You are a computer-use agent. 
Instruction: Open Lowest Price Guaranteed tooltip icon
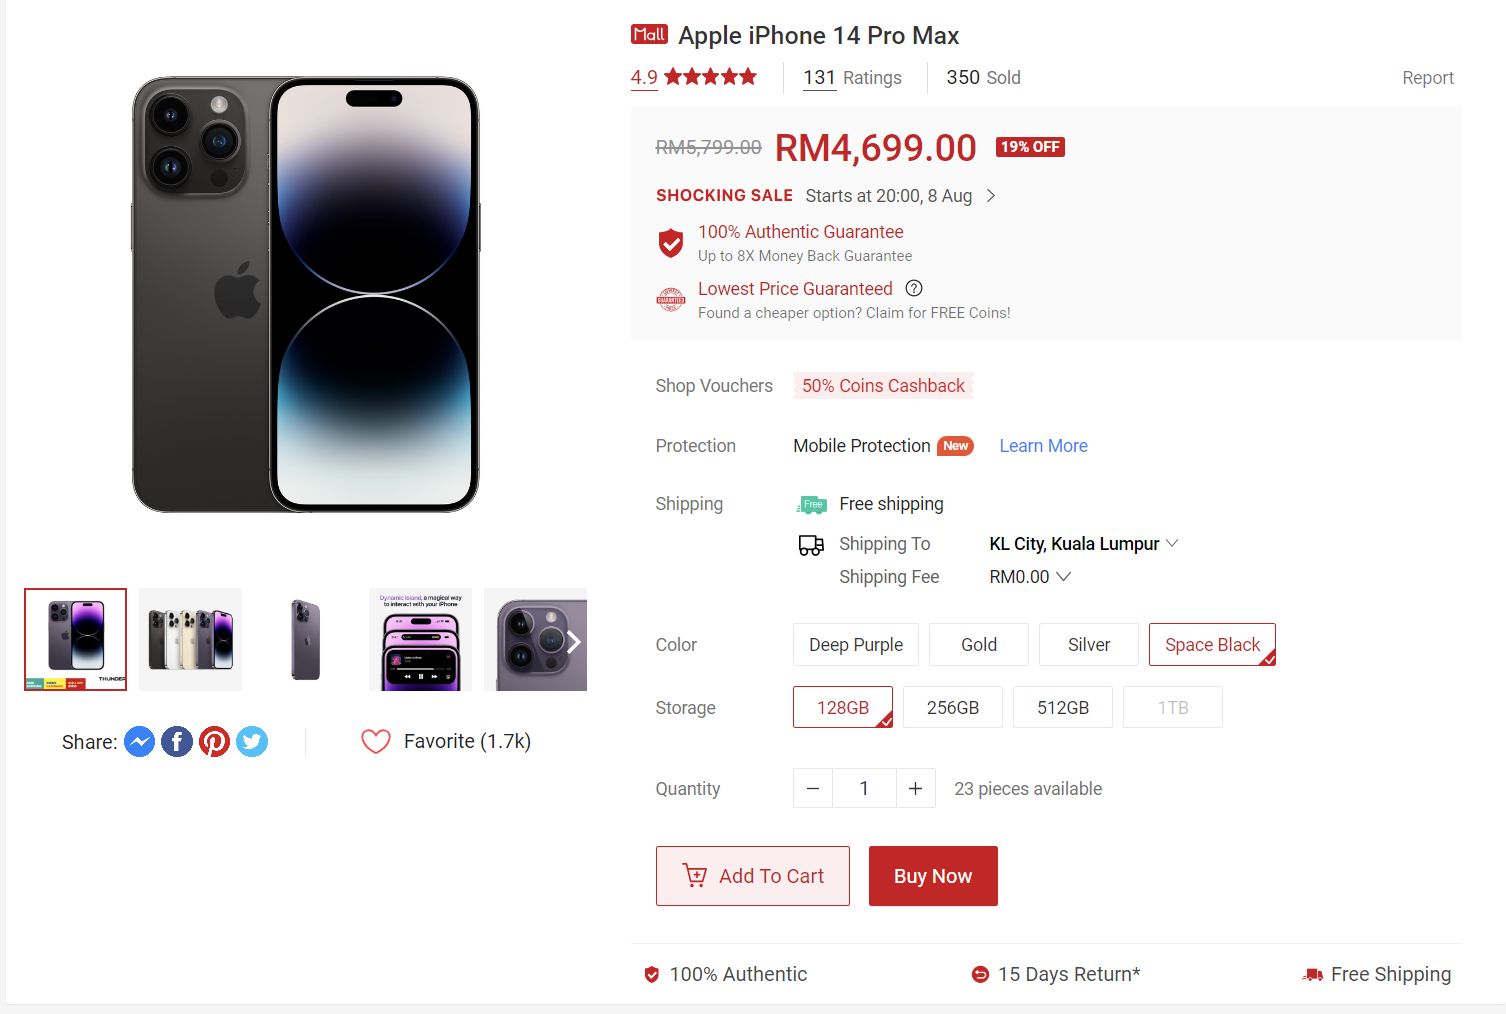913,288
